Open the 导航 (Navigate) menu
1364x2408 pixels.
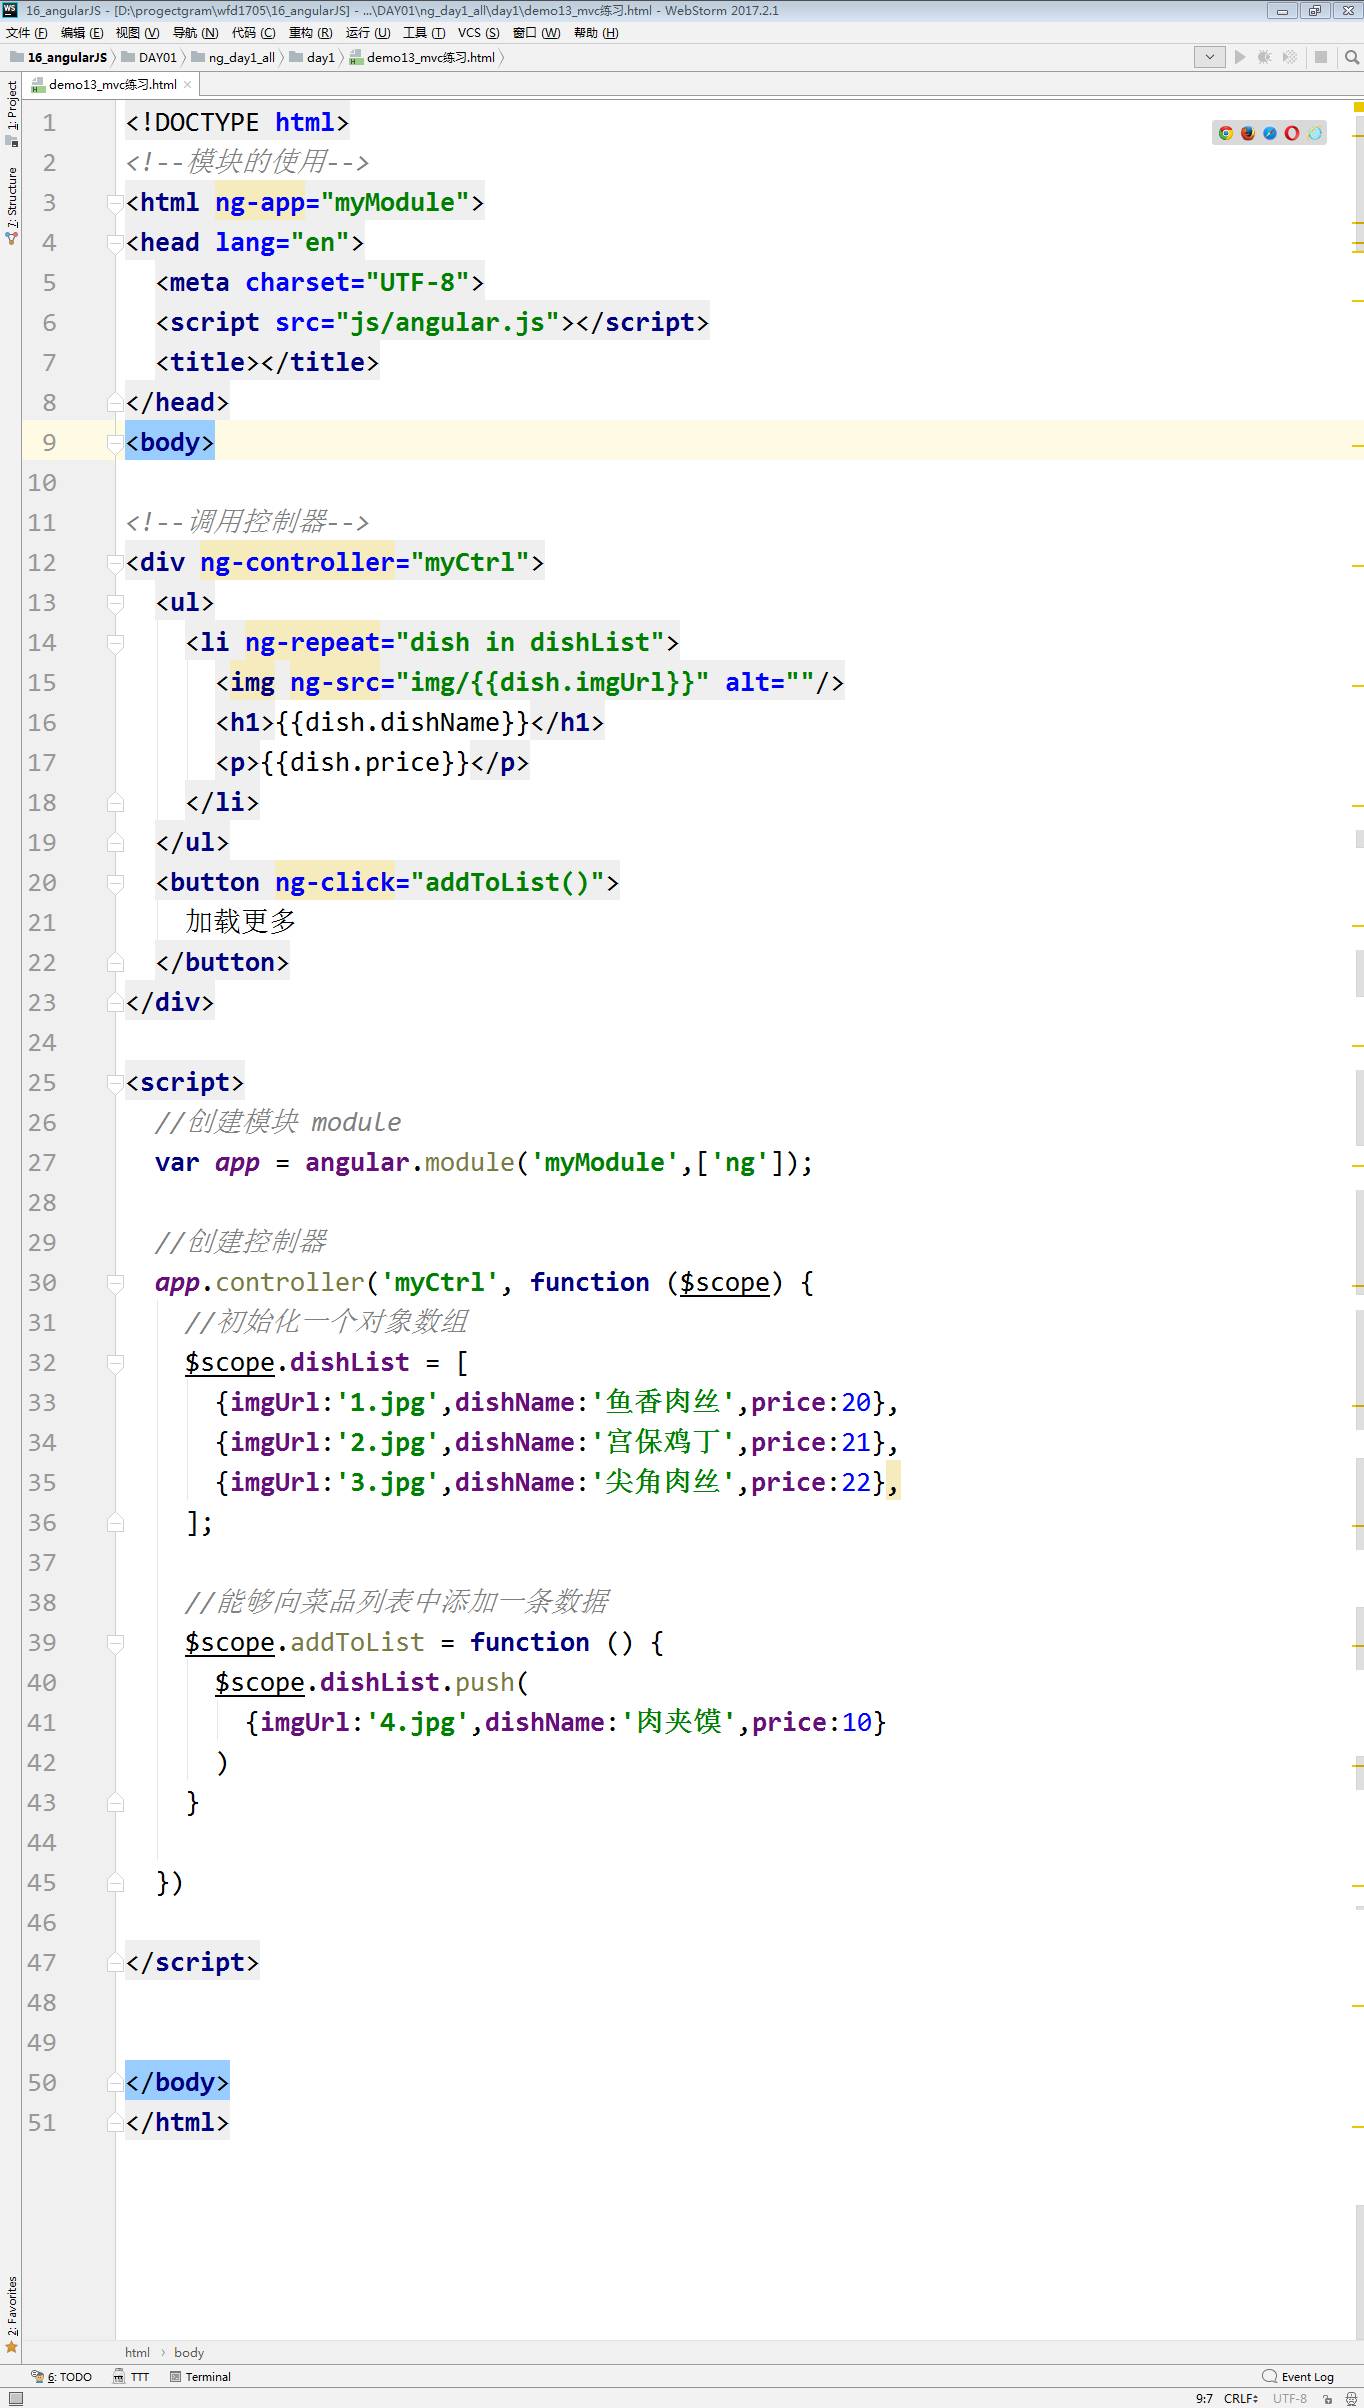[195, 33]
